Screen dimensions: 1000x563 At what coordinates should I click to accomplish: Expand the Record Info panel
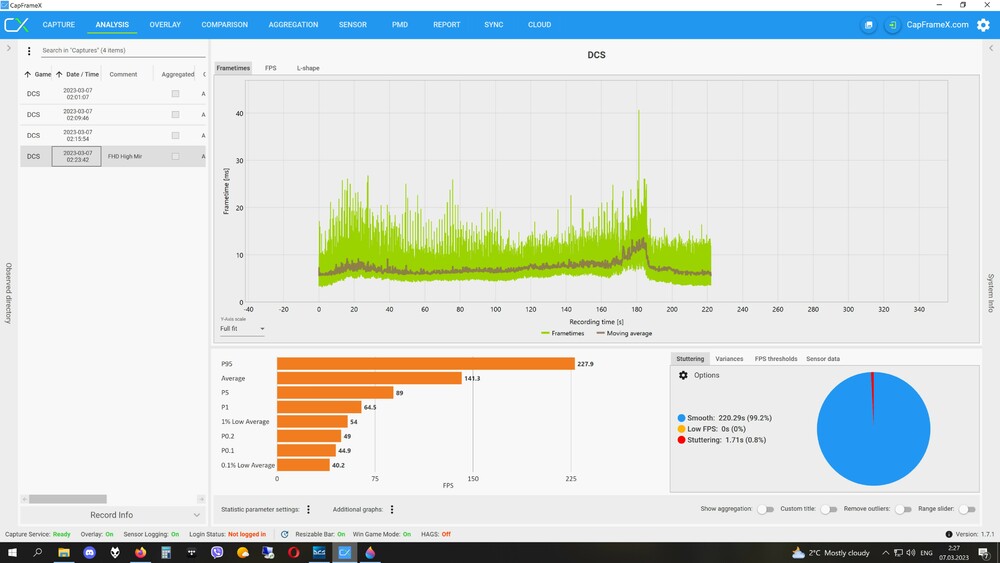pyautogui.click(x=112, y=515)
